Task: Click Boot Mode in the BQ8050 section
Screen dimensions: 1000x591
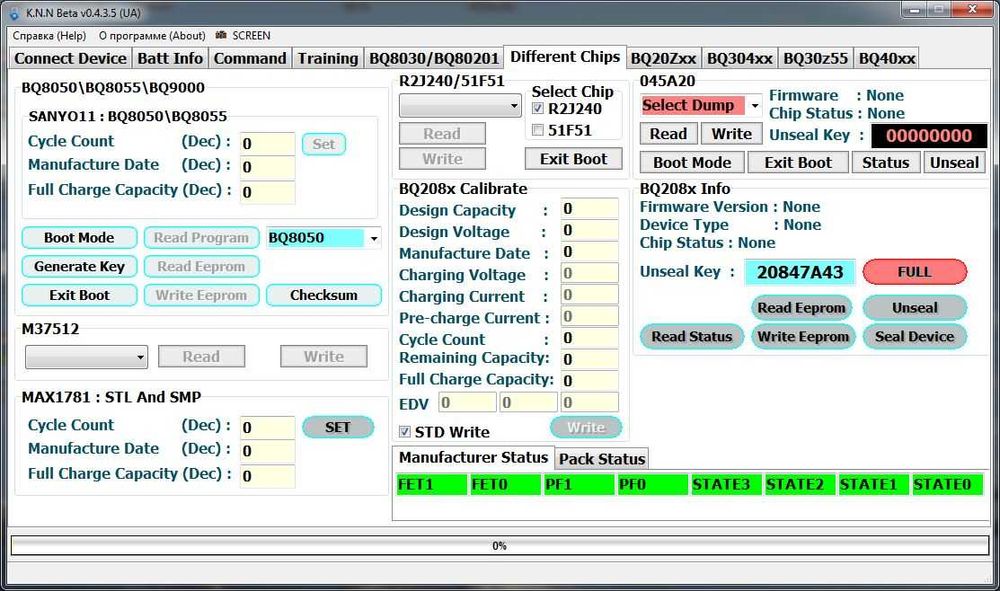Action: [x=79, y=238]
